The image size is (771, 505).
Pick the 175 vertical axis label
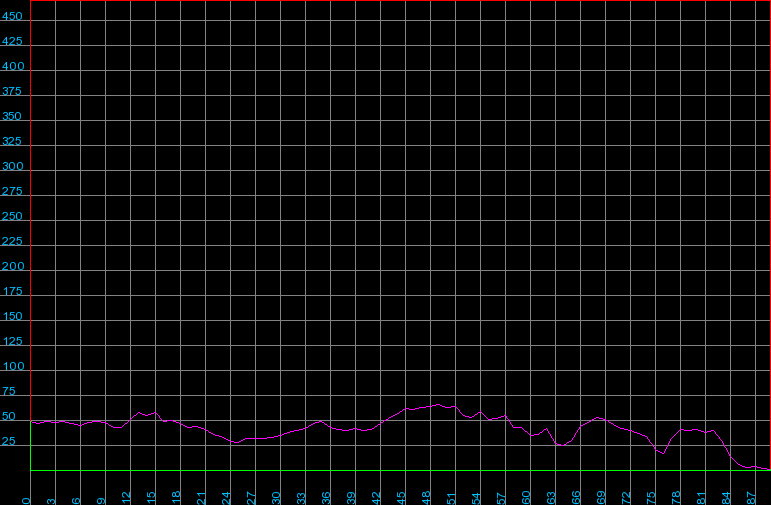12,292
